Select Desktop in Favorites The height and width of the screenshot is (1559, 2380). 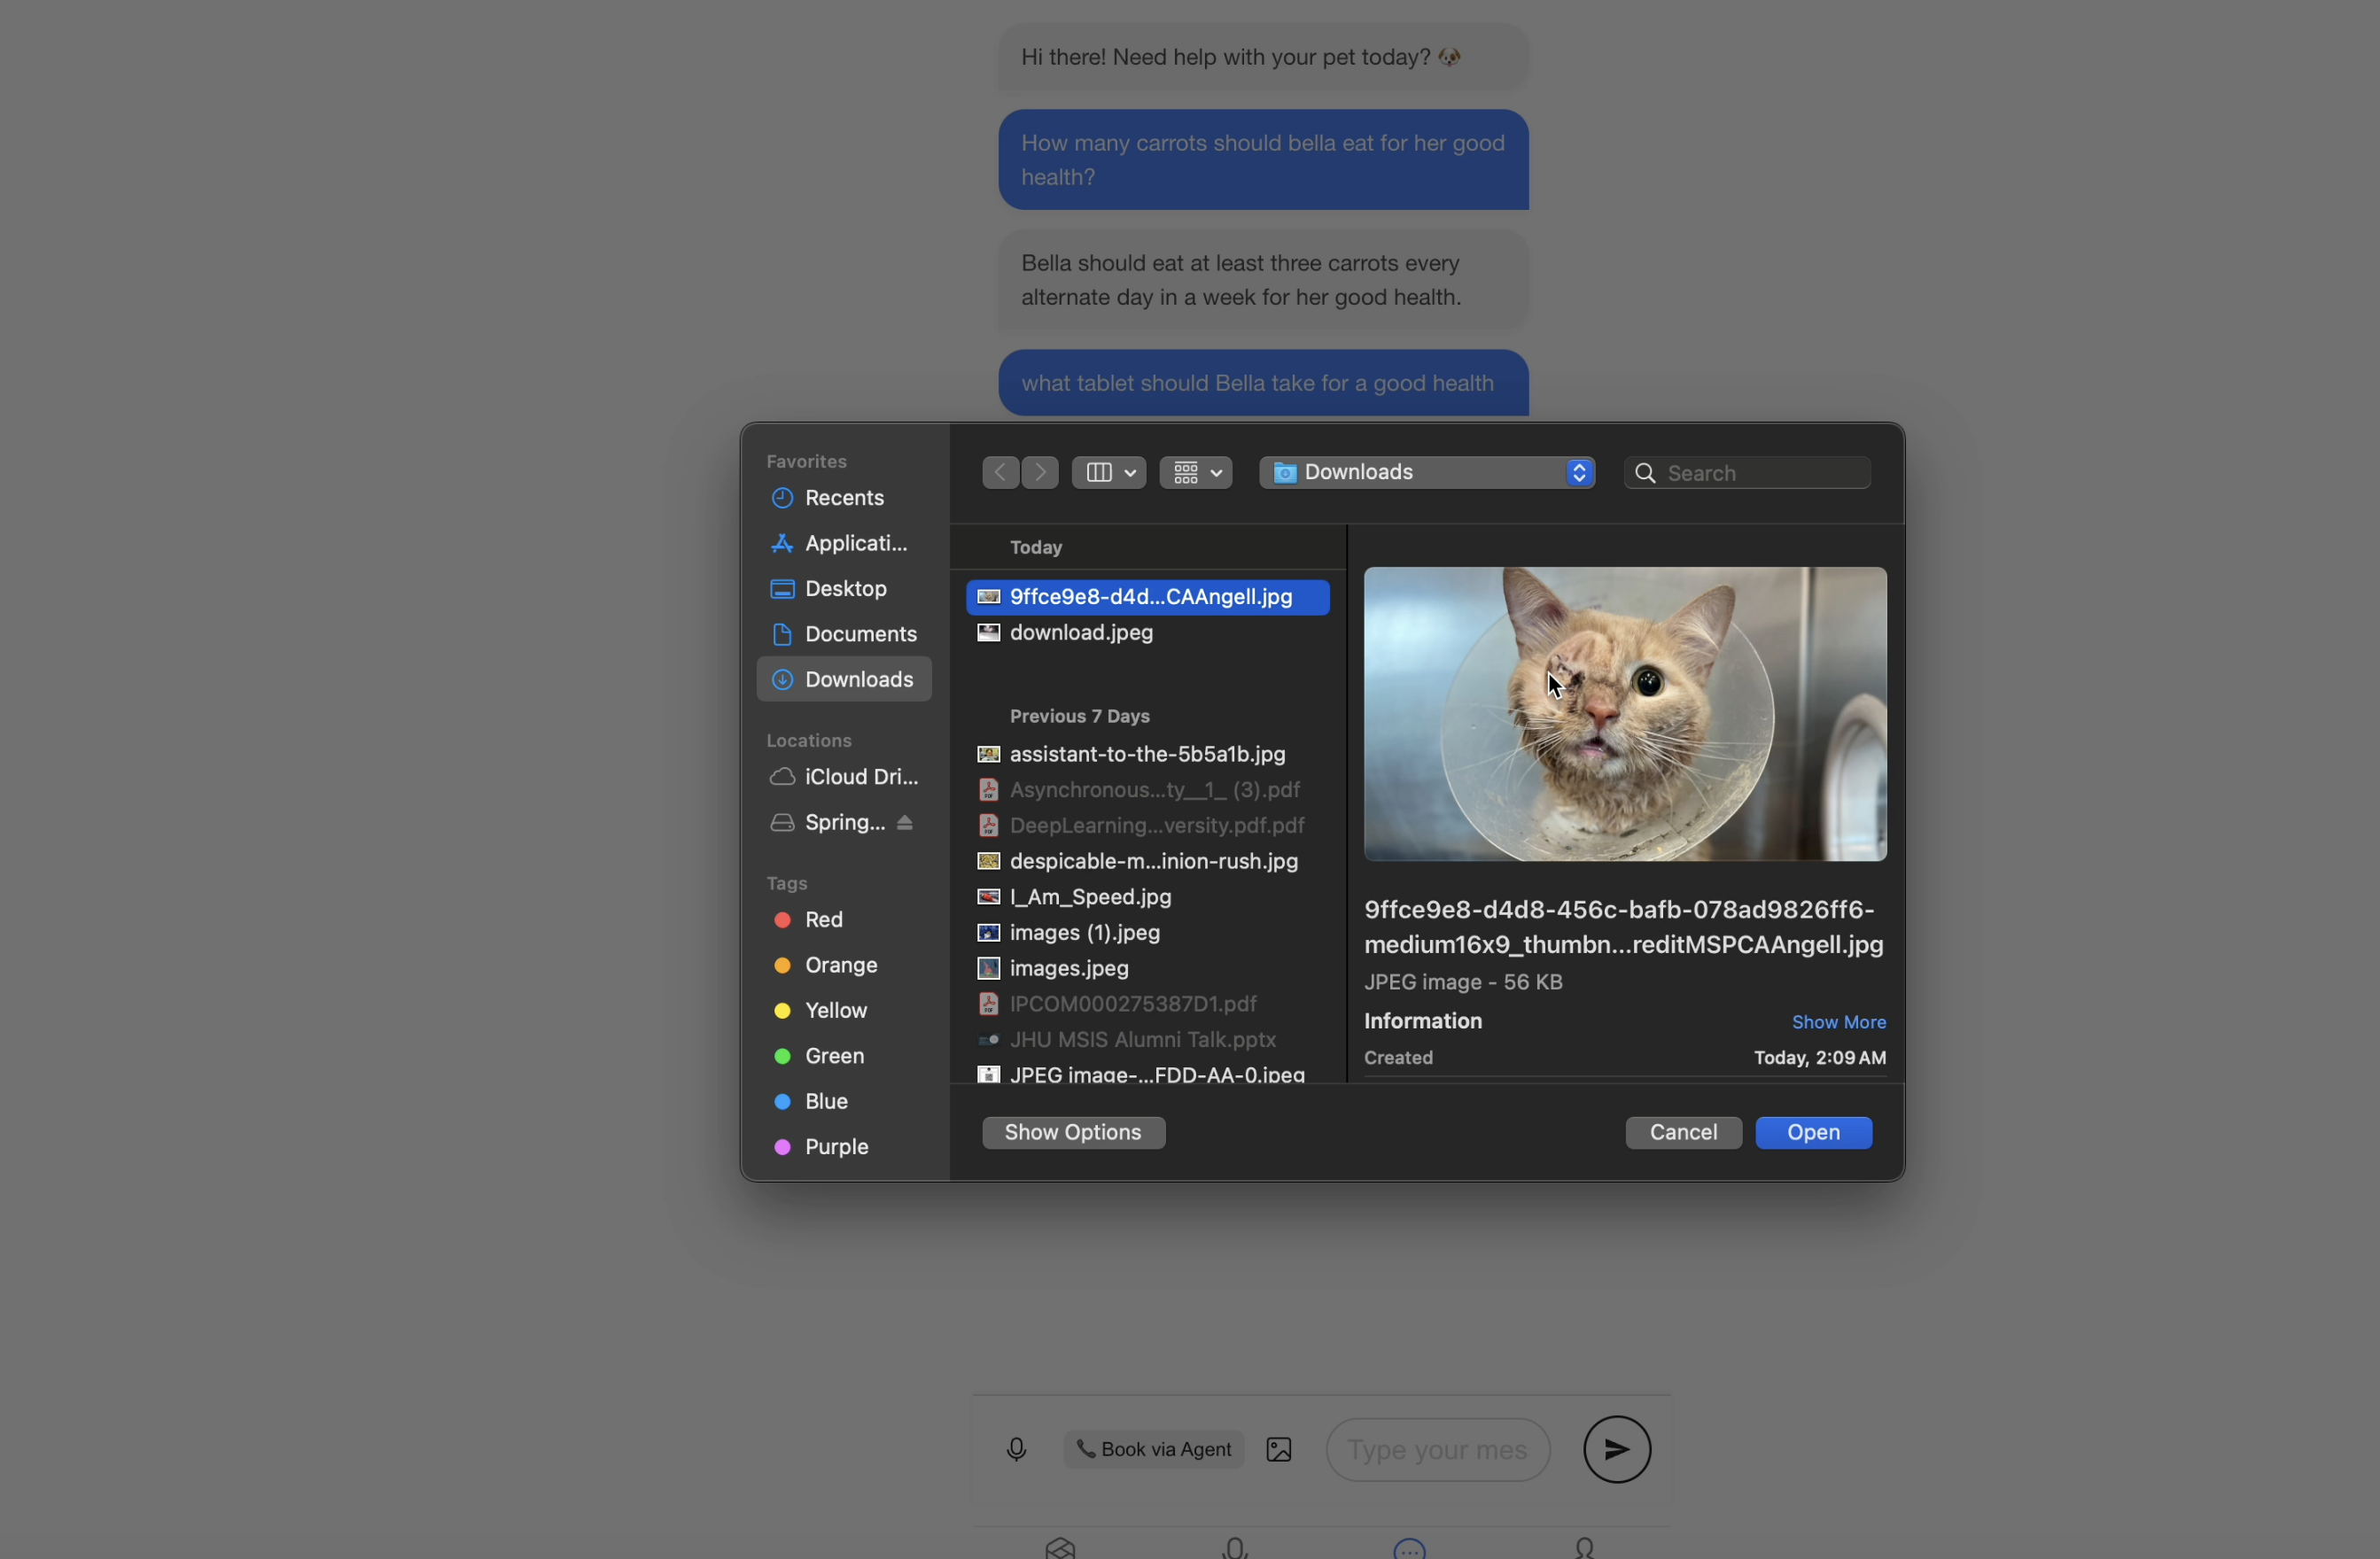pyautogui.click(x=845, y=589)
